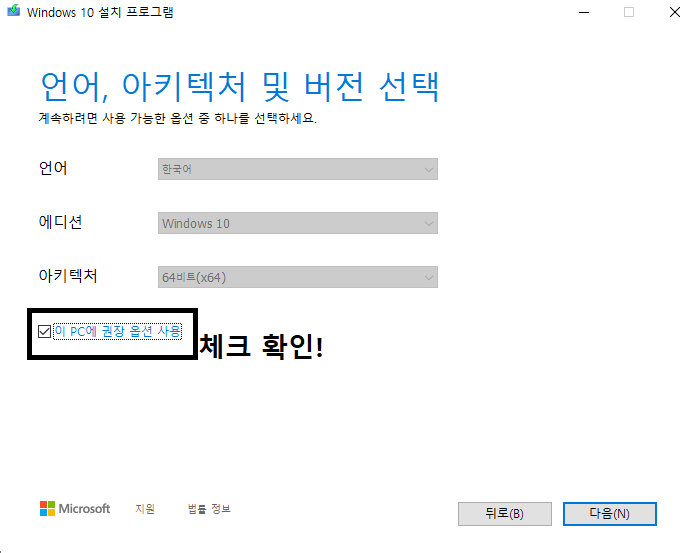Image resolution: width=693 pixels, height=553 pixels.
Task: Open the 법률 정보 link
Action: (x=209, y=509)
